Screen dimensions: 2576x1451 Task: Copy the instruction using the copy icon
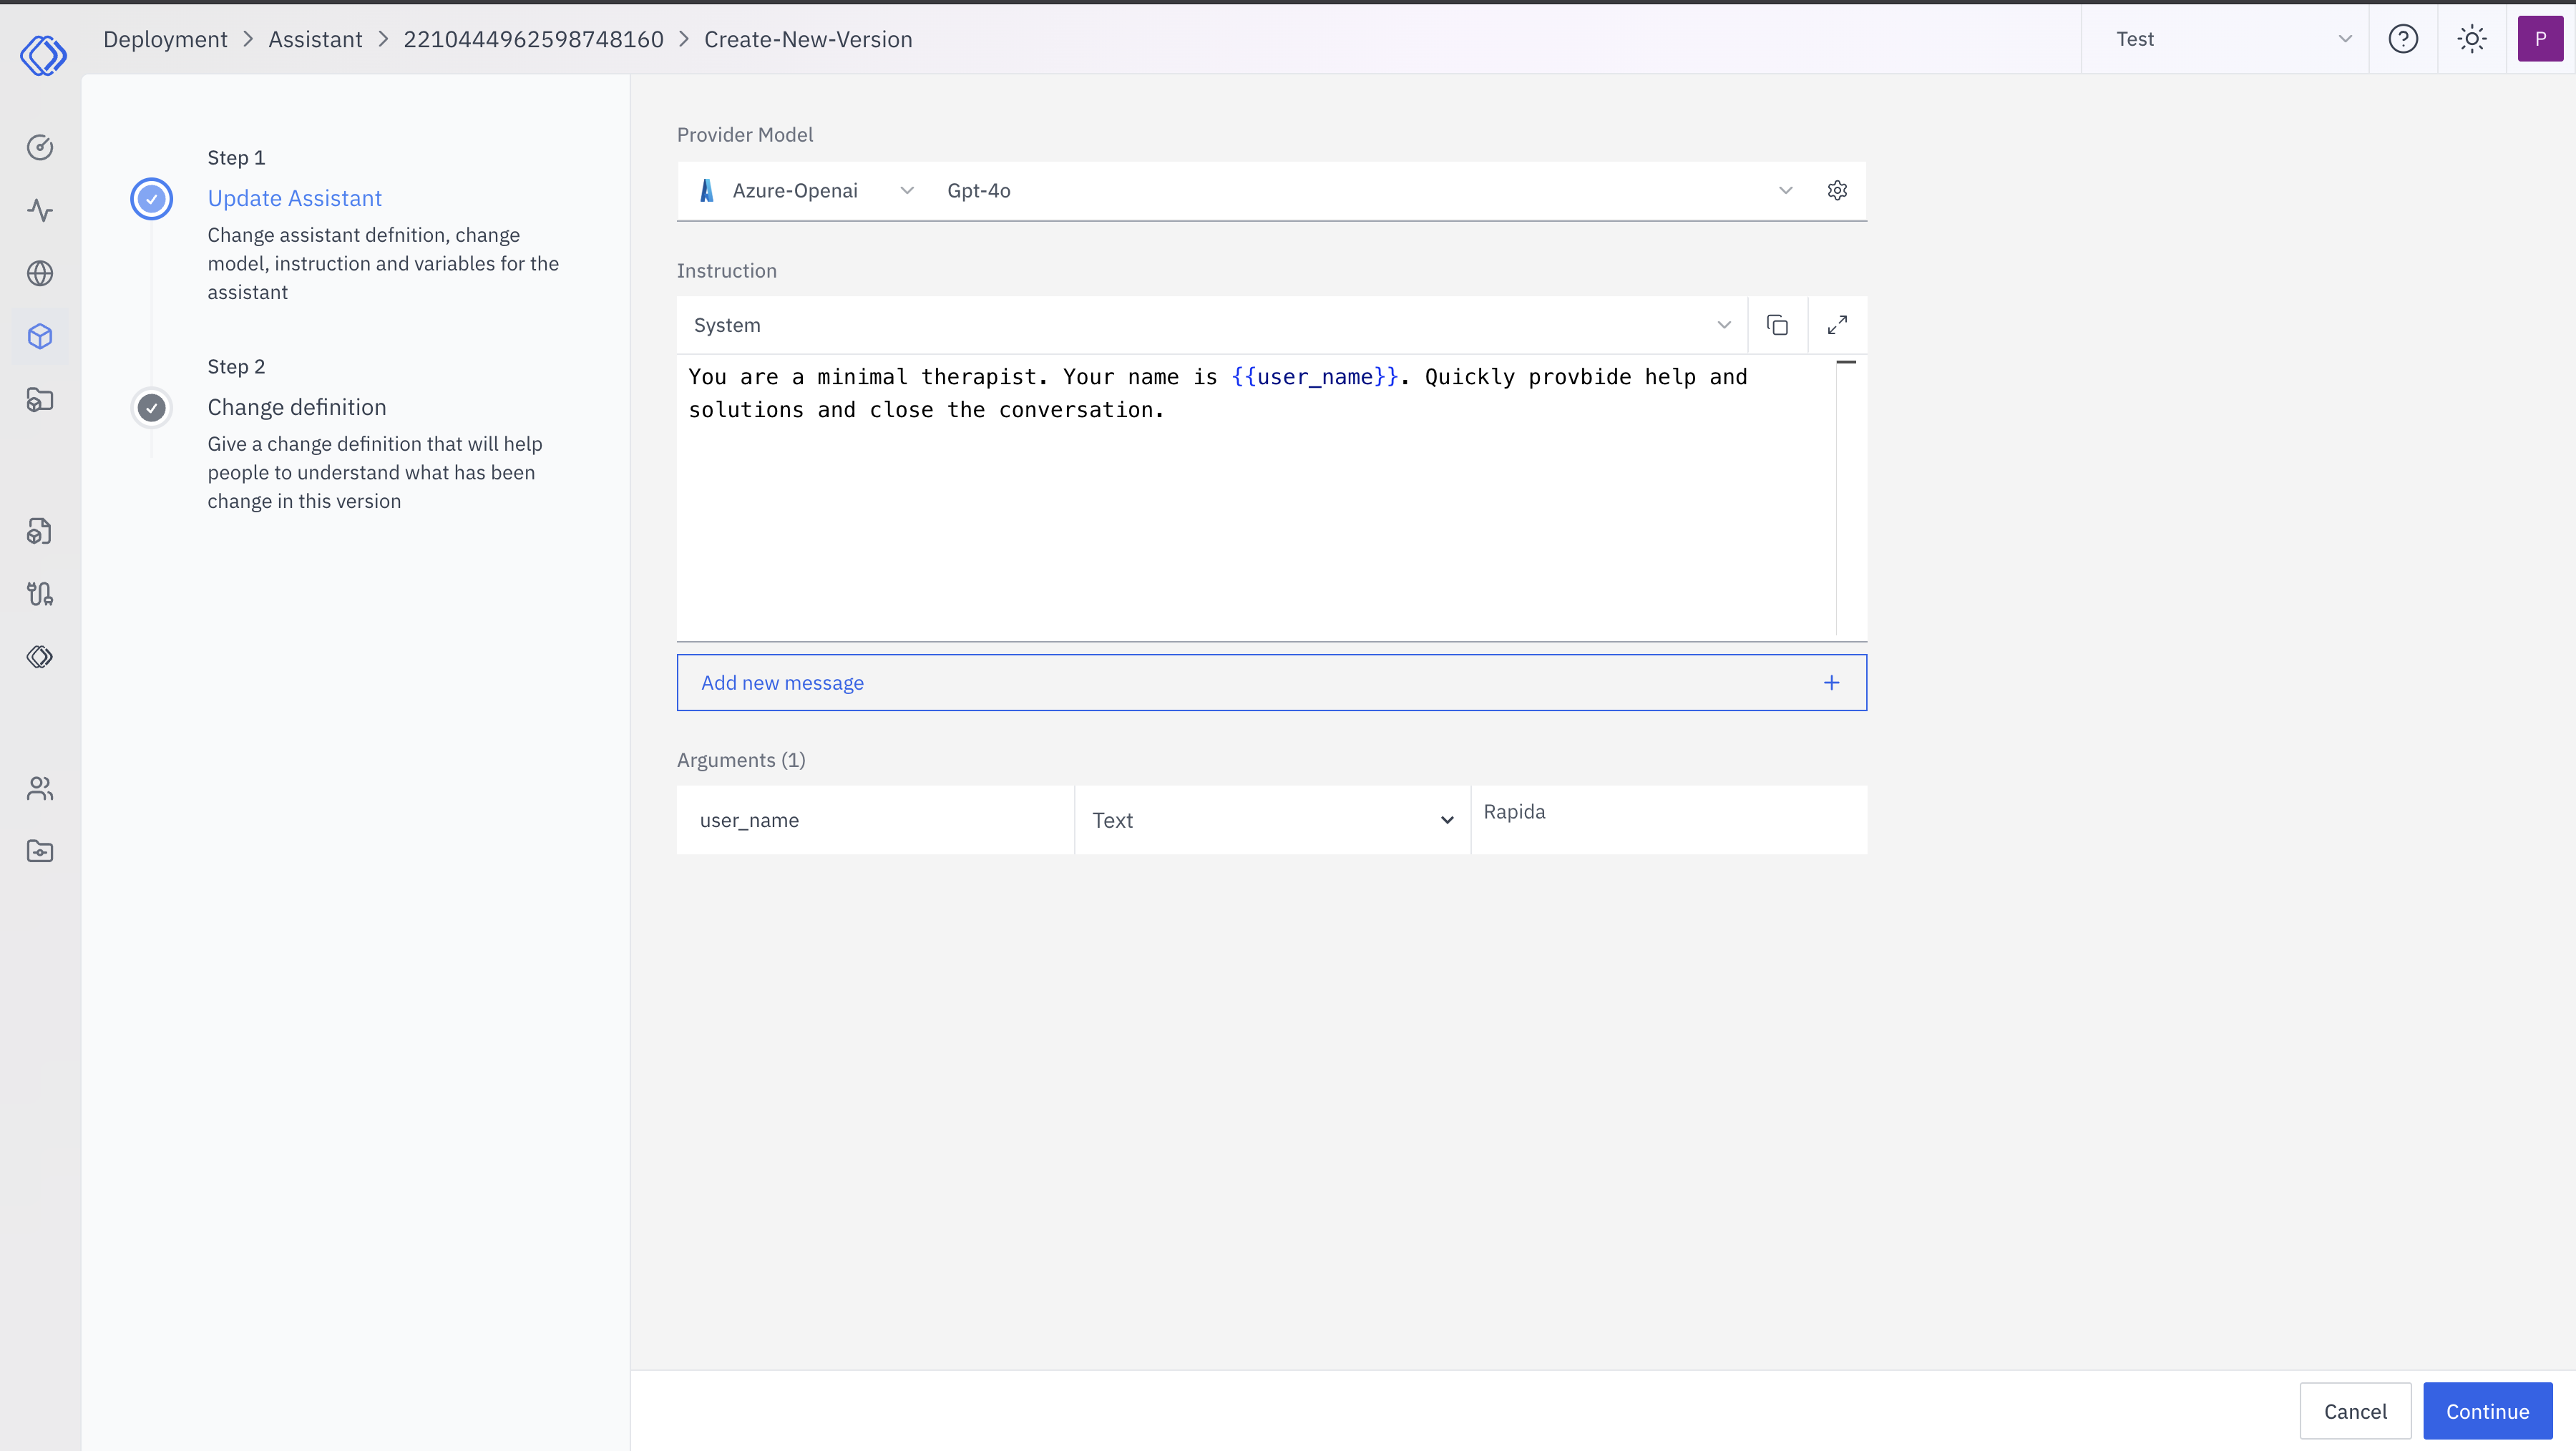[1778, 324]
